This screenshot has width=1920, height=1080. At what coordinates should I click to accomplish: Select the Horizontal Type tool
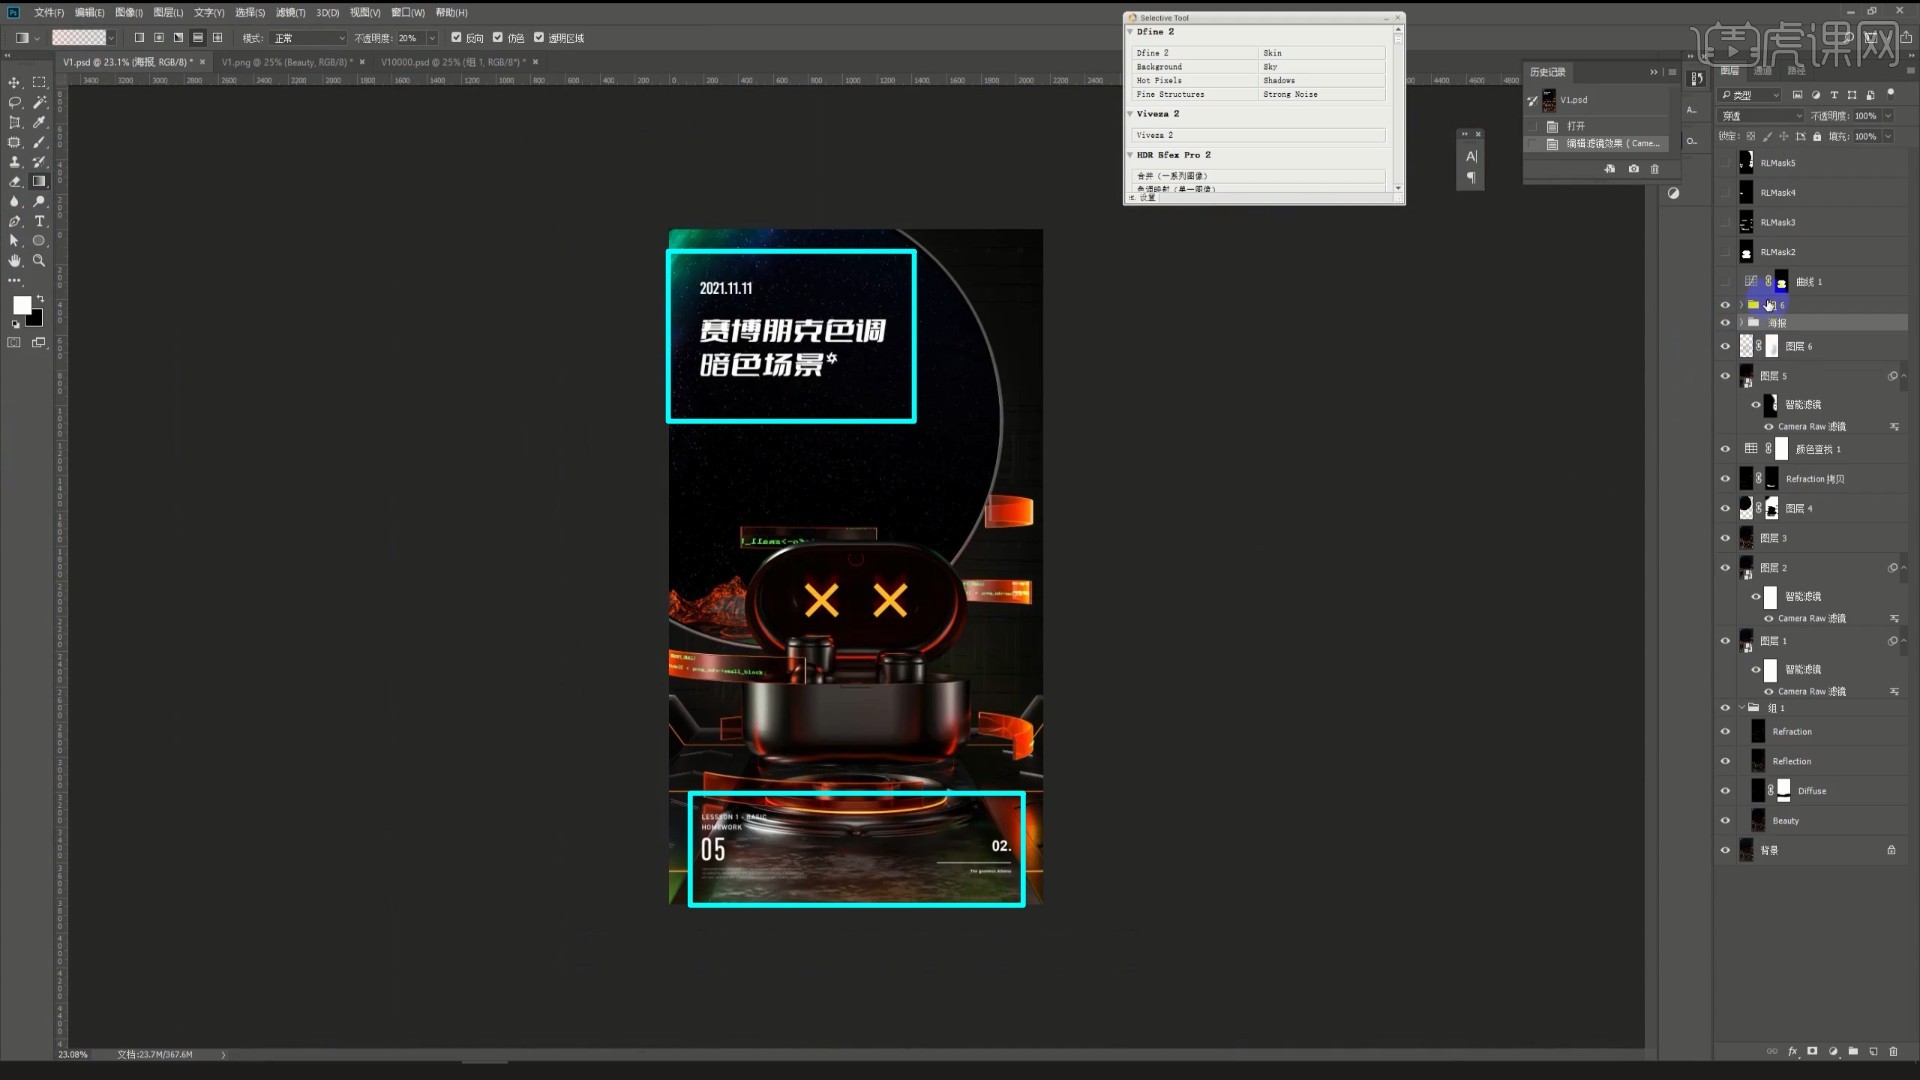[x=39, y=221]
